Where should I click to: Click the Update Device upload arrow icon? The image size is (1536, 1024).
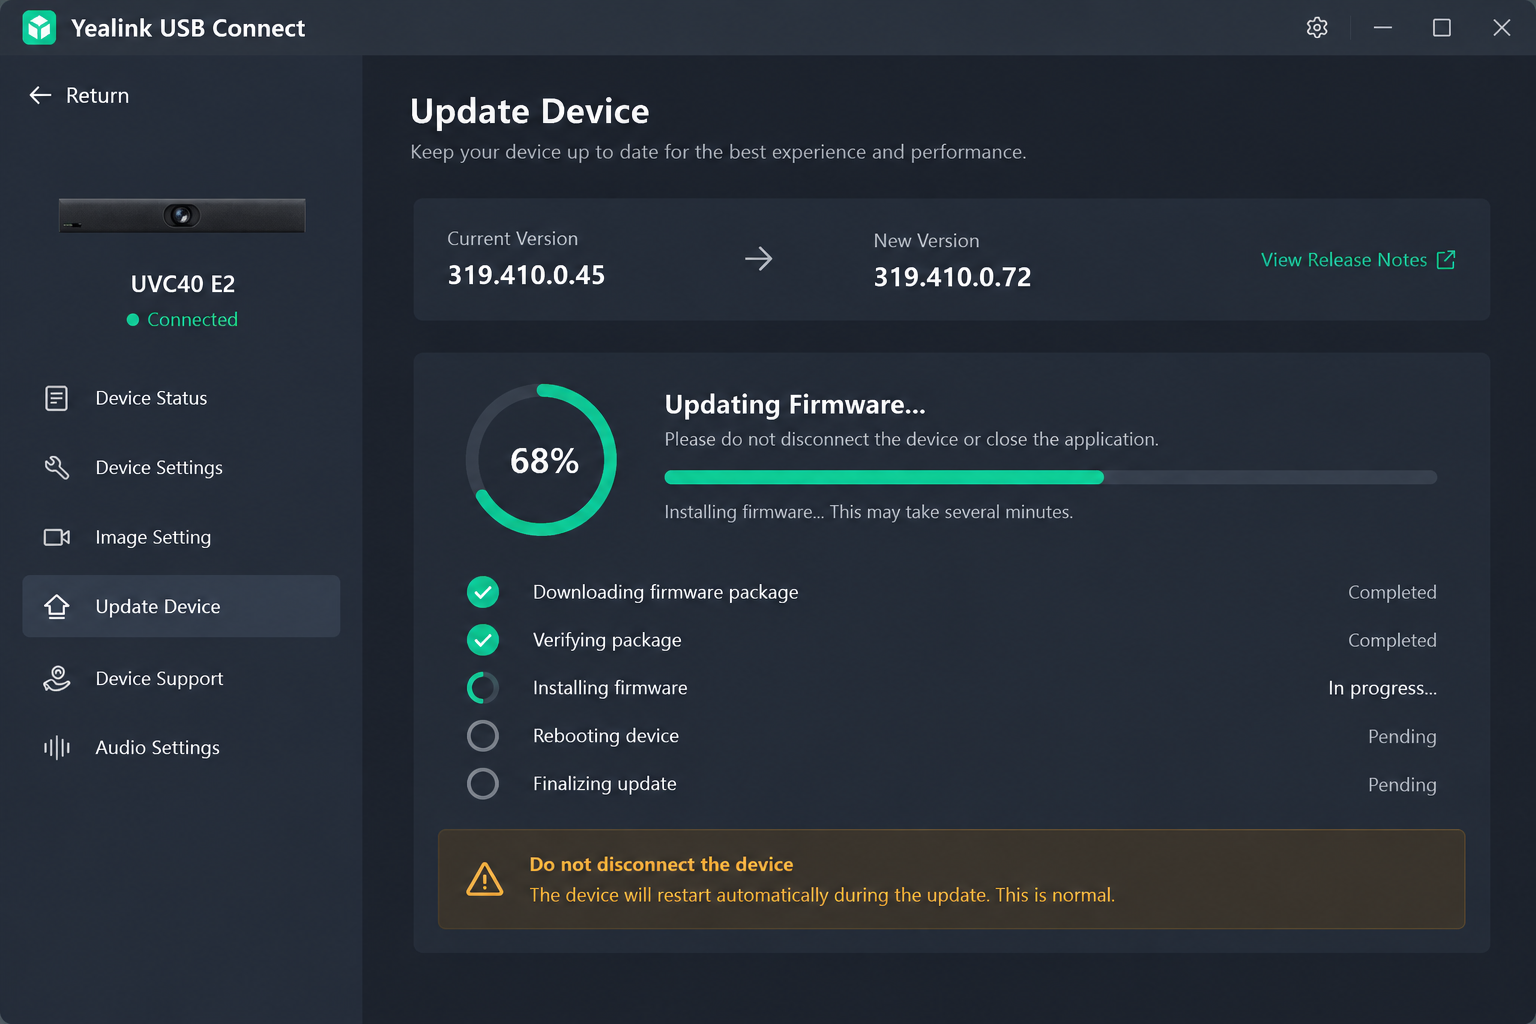coord(57,606)
